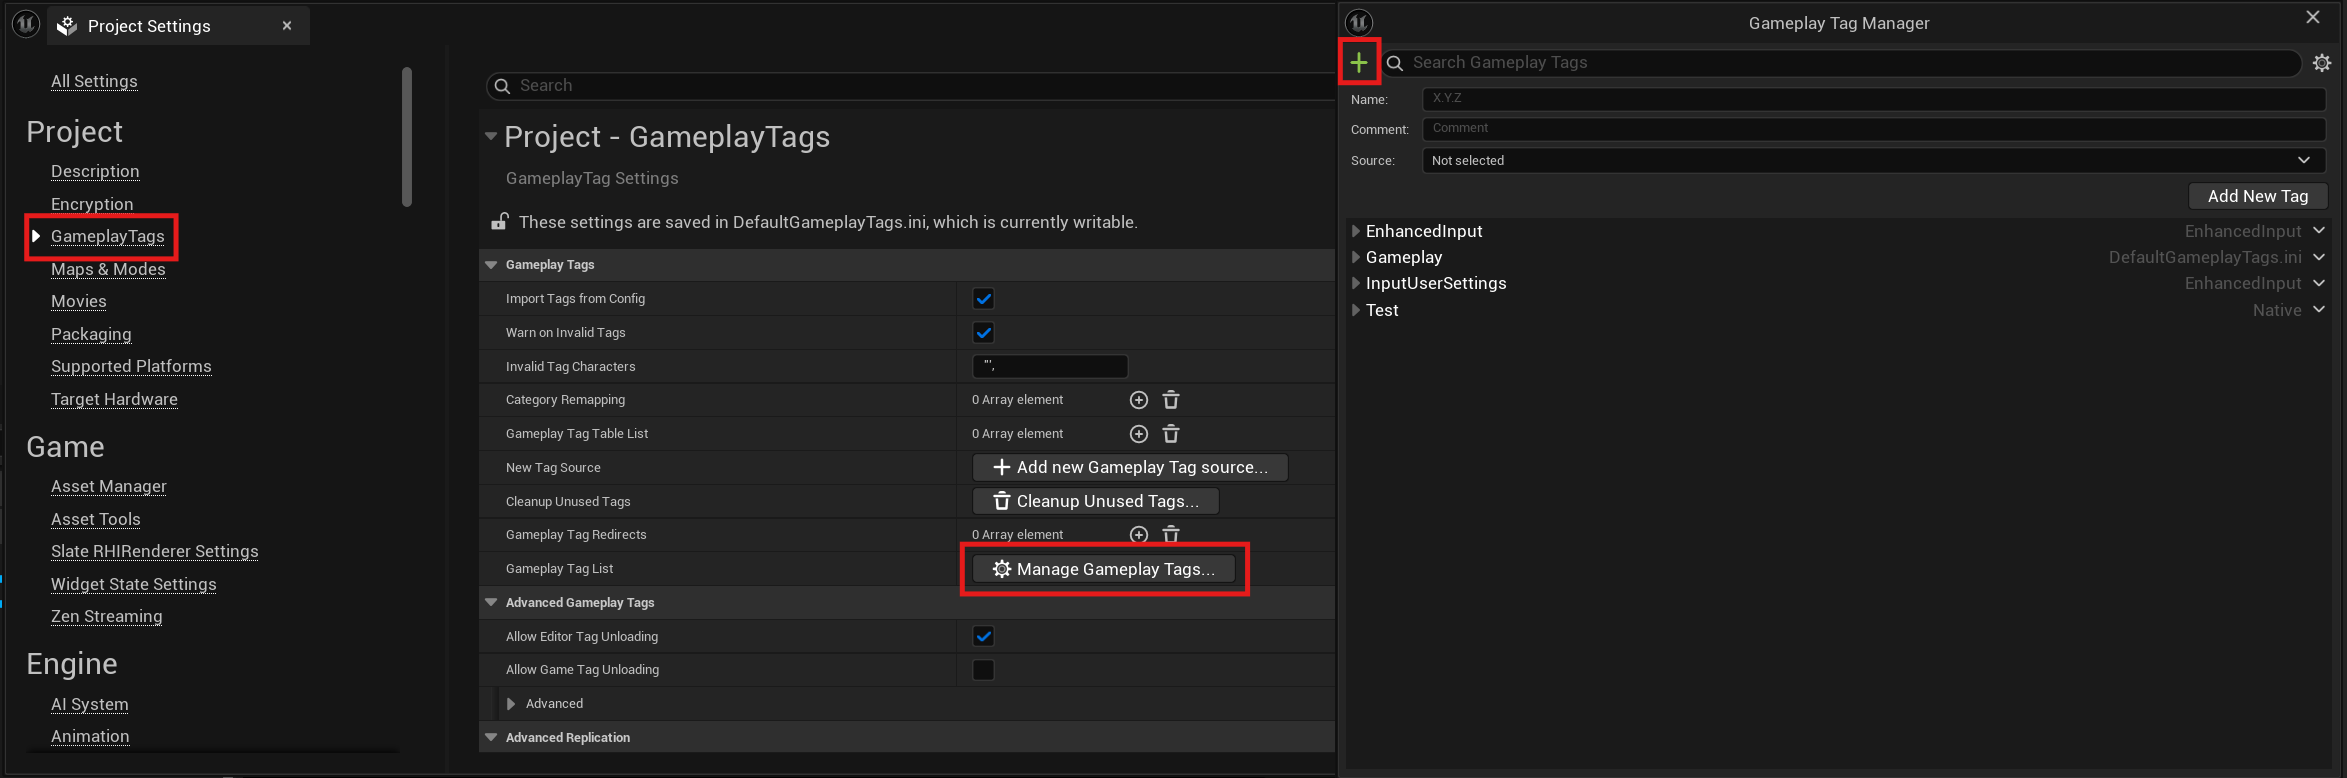
Task: Close the Project Settings tab
Action: [287, 26]
